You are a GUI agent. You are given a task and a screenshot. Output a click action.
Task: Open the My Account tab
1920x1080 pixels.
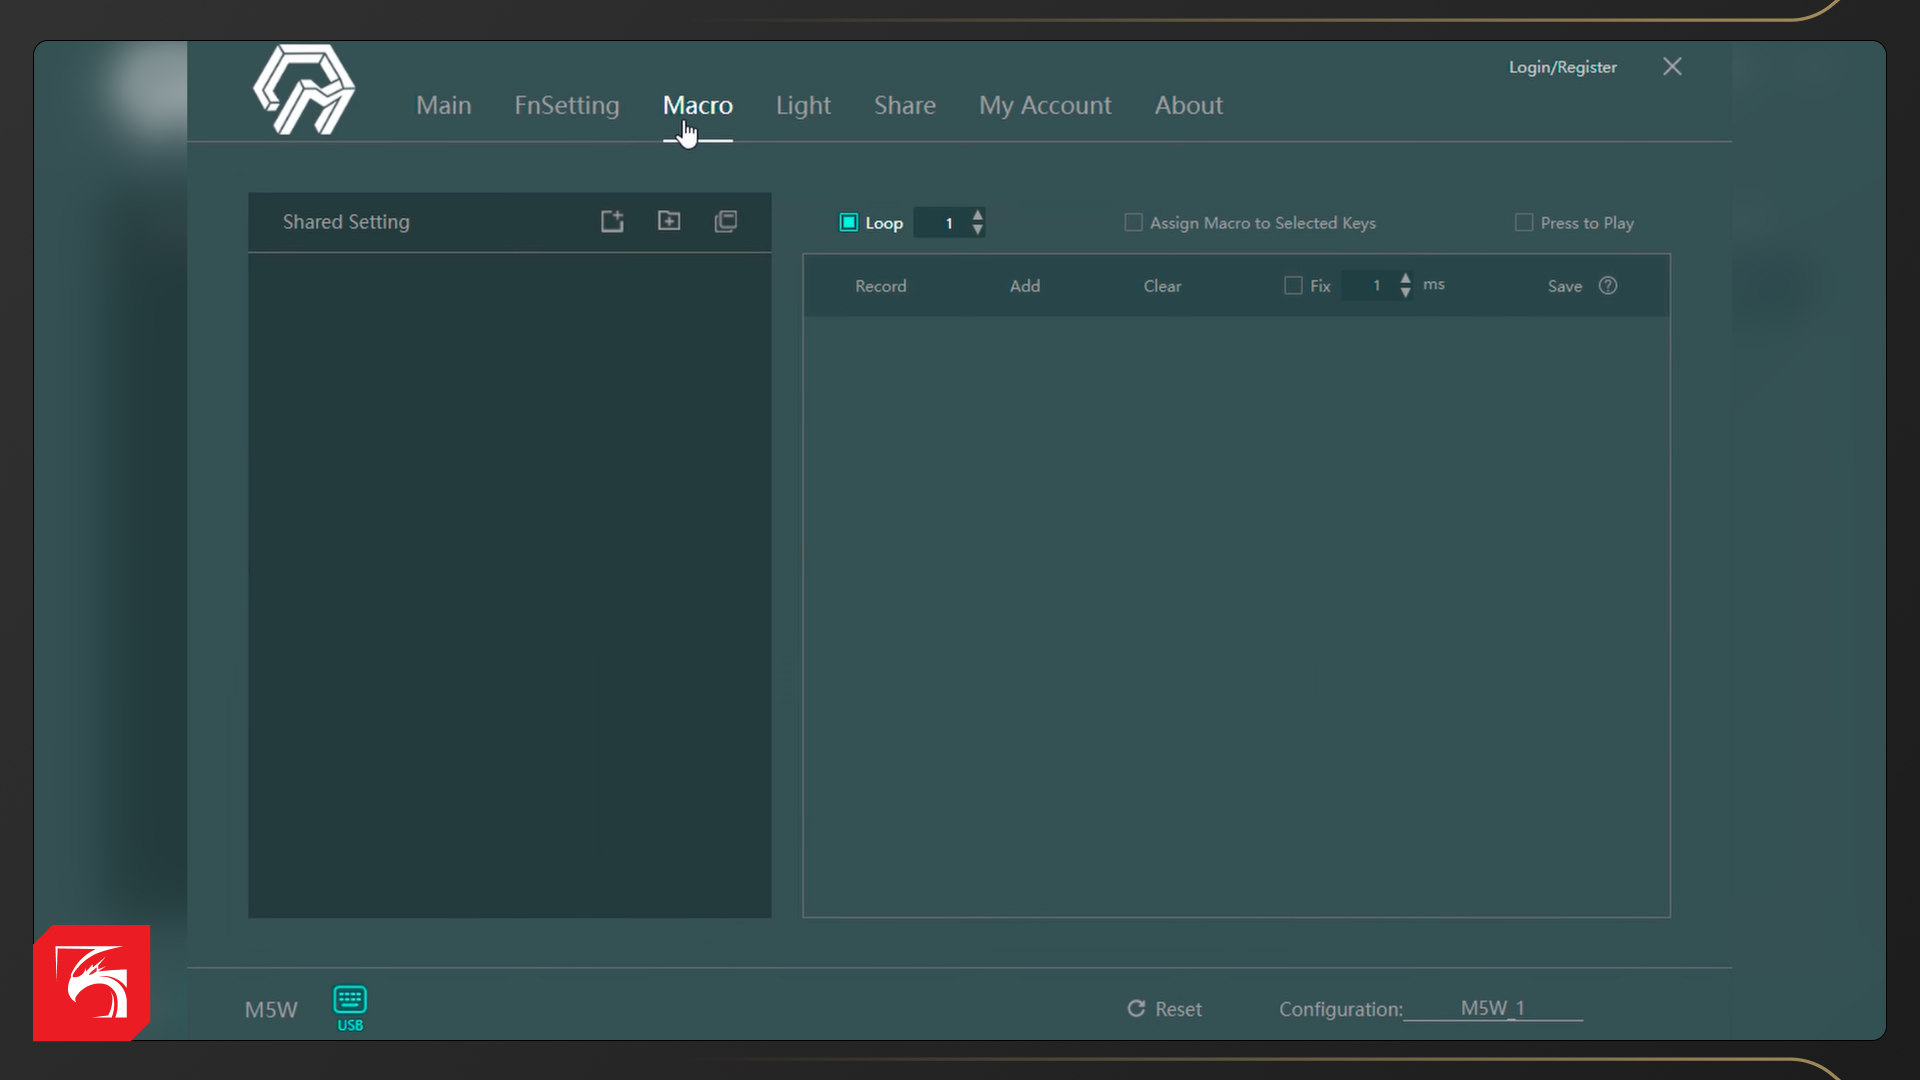coord(1045,105)
